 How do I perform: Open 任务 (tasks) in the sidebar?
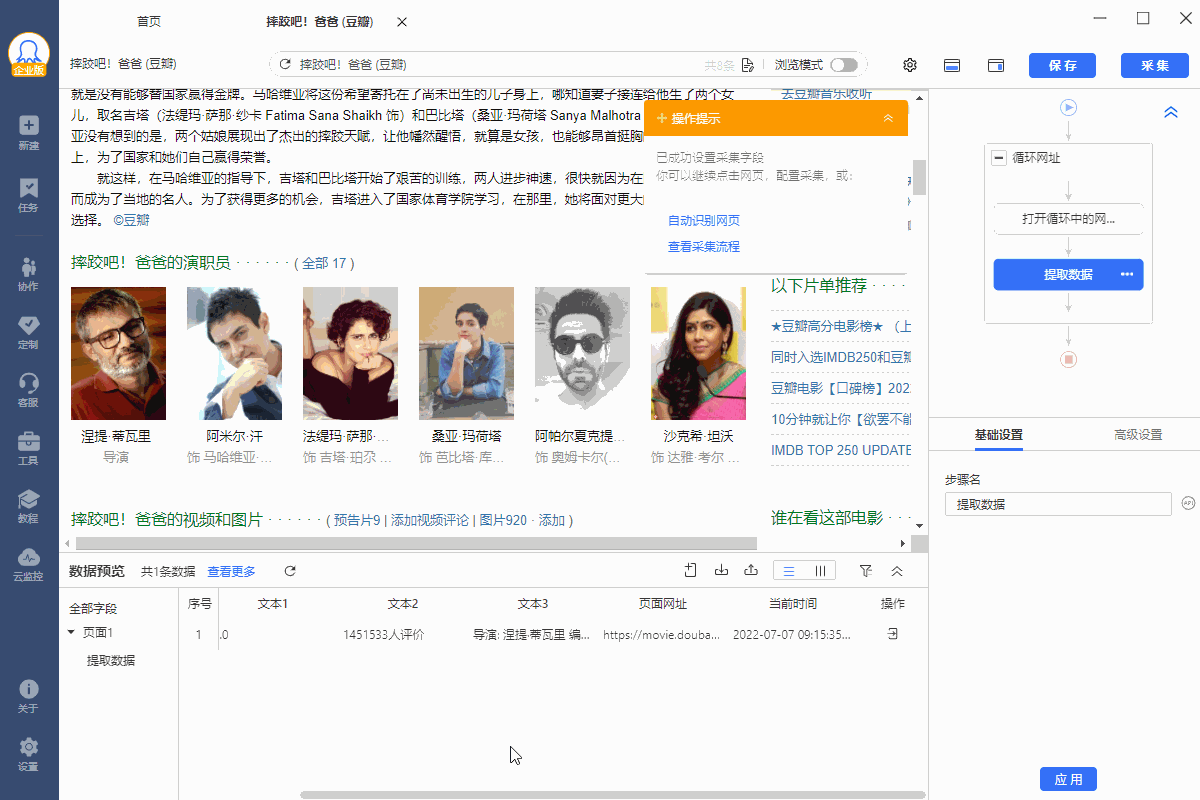29,196
